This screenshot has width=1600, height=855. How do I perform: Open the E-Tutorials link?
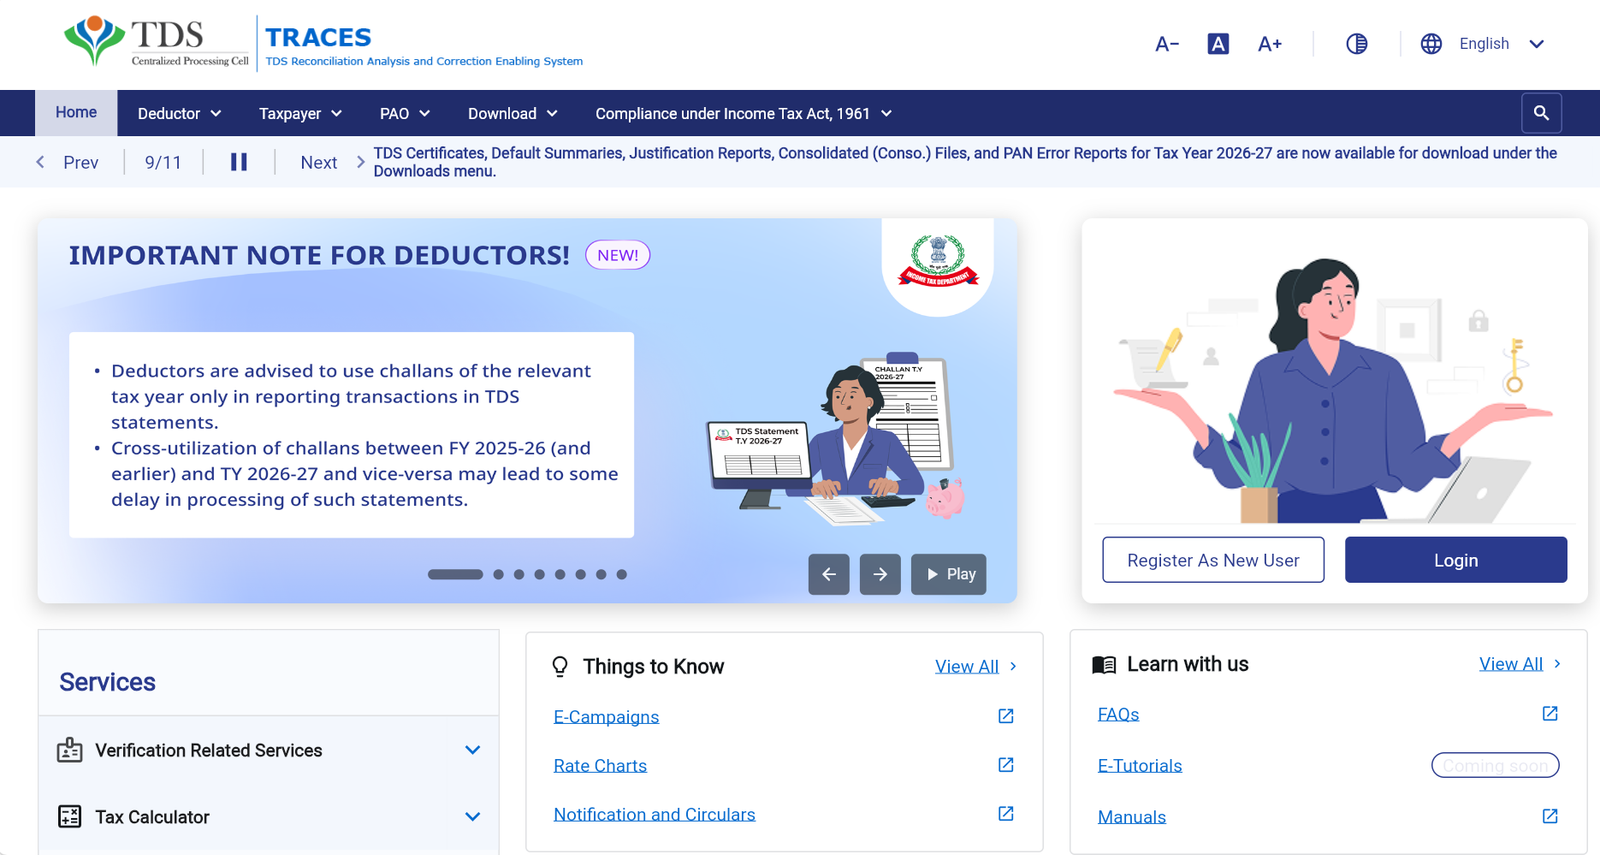point(1140,766)
